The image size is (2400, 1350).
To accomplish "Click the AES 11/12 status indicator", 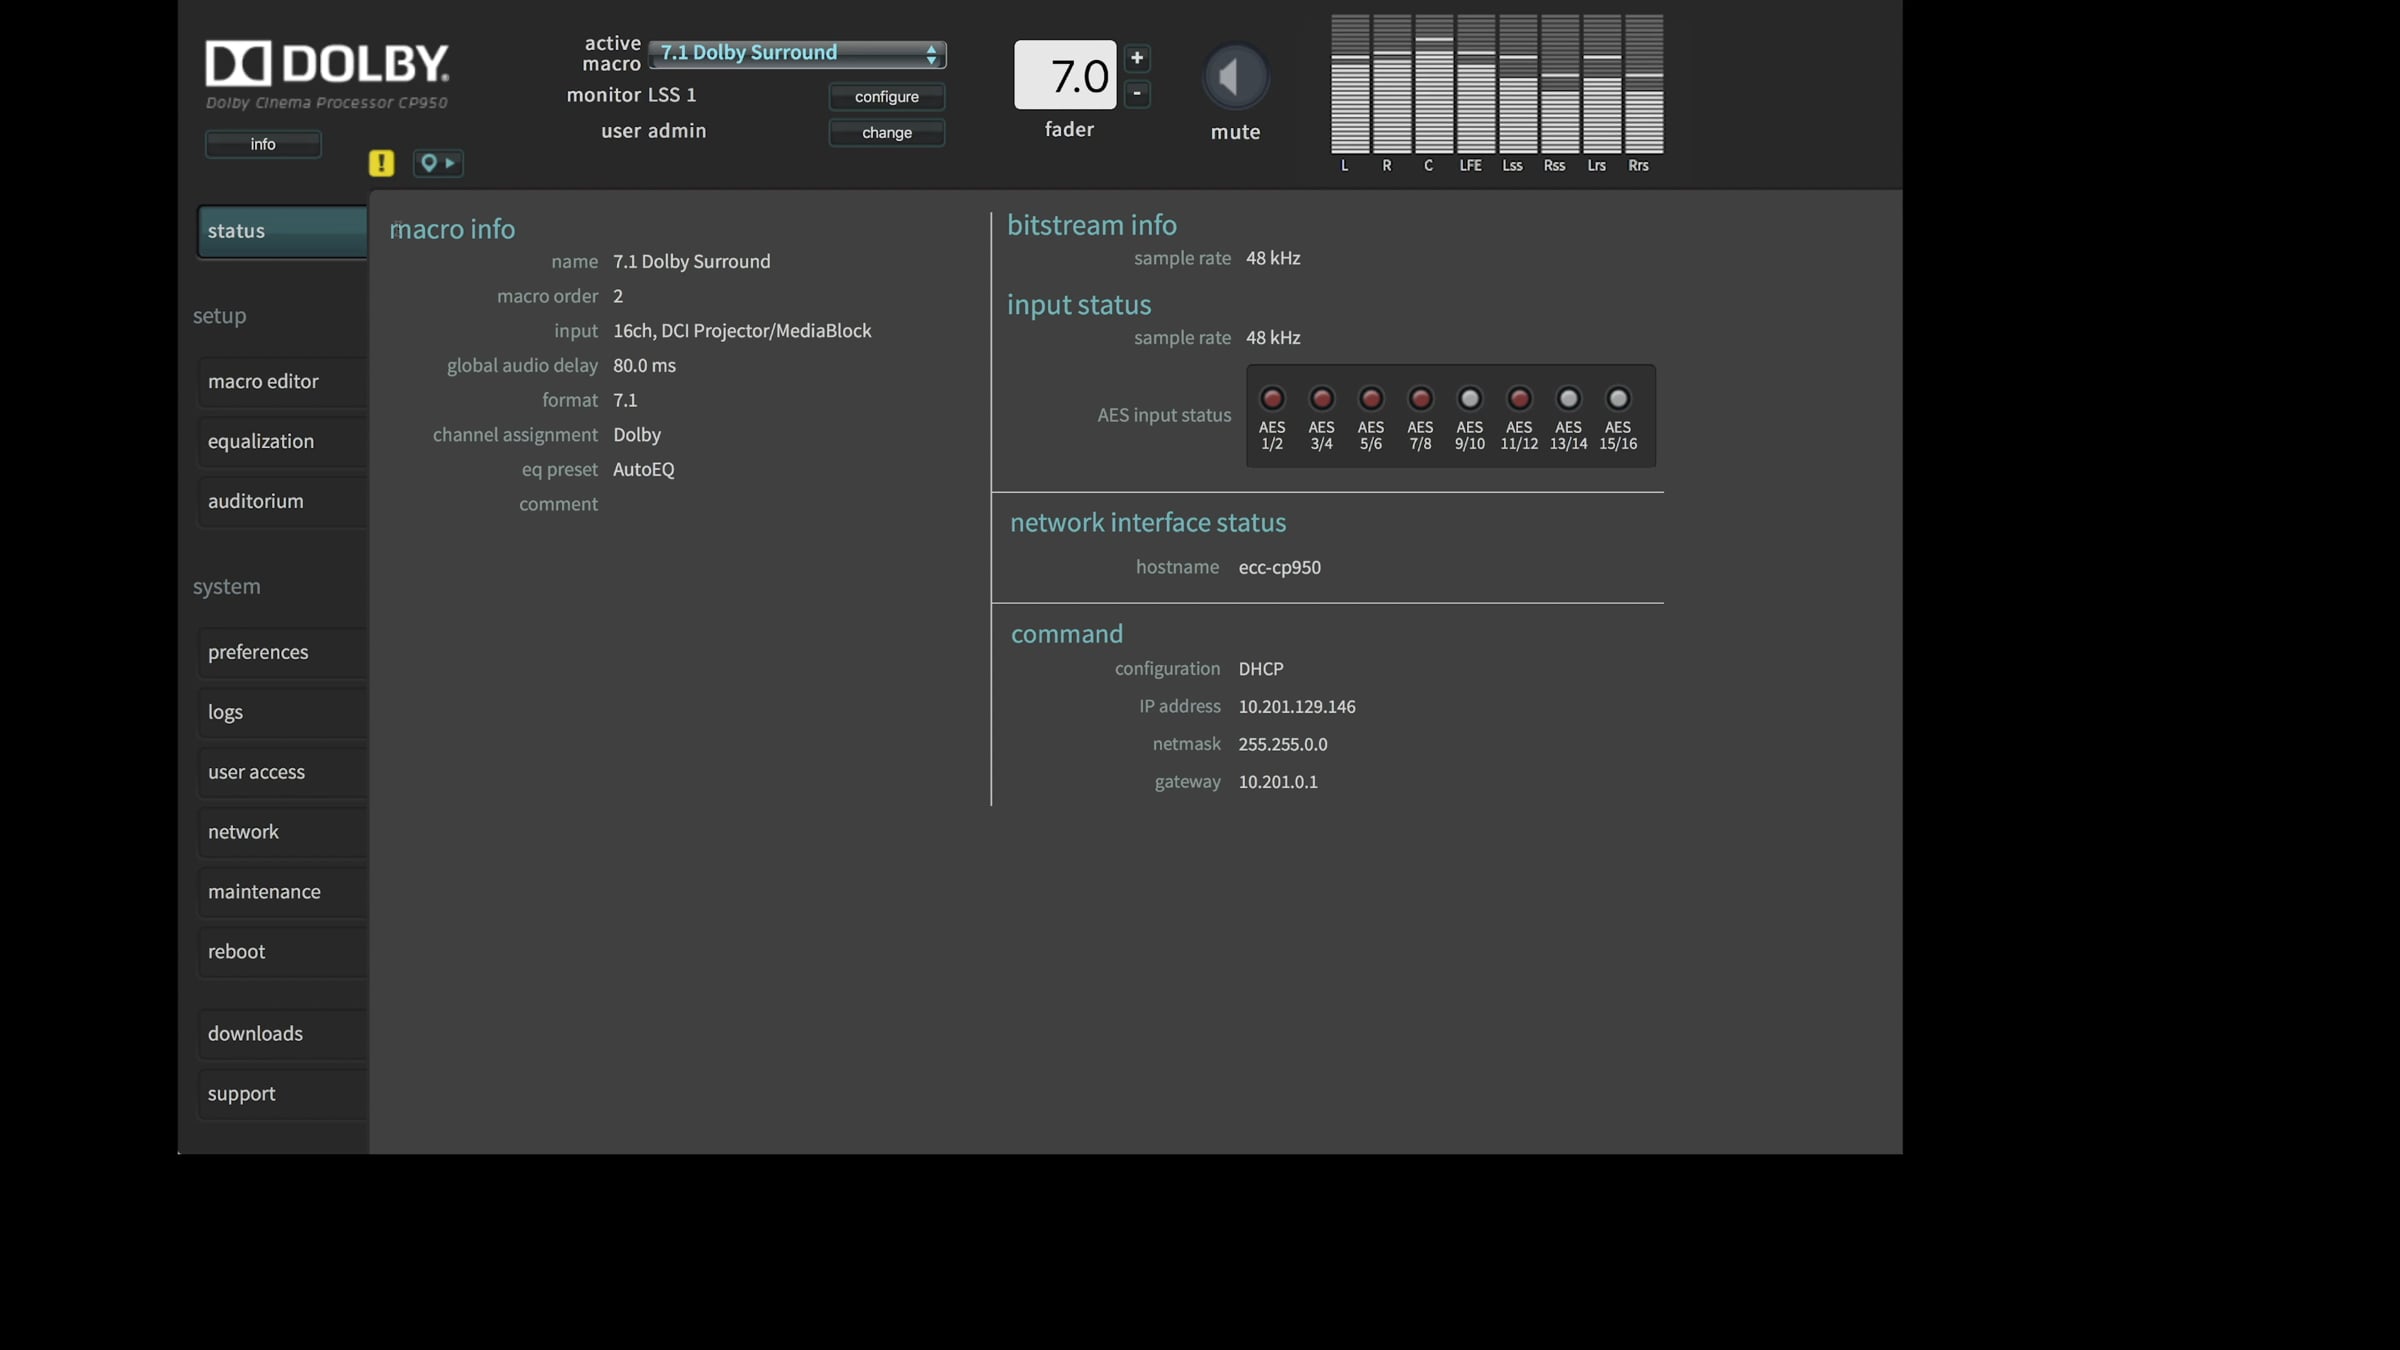I will pos(1519,399).
